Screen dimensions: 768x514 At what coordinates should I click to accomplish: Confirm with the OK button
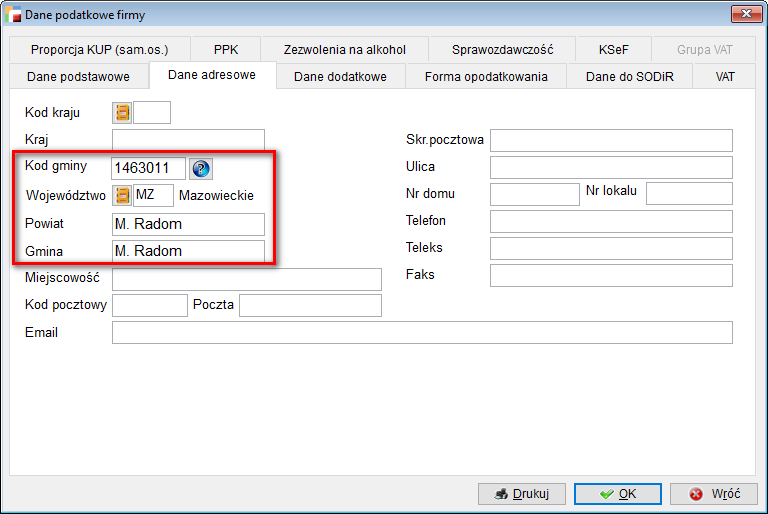pyautogui.click(x=617, y=494)
